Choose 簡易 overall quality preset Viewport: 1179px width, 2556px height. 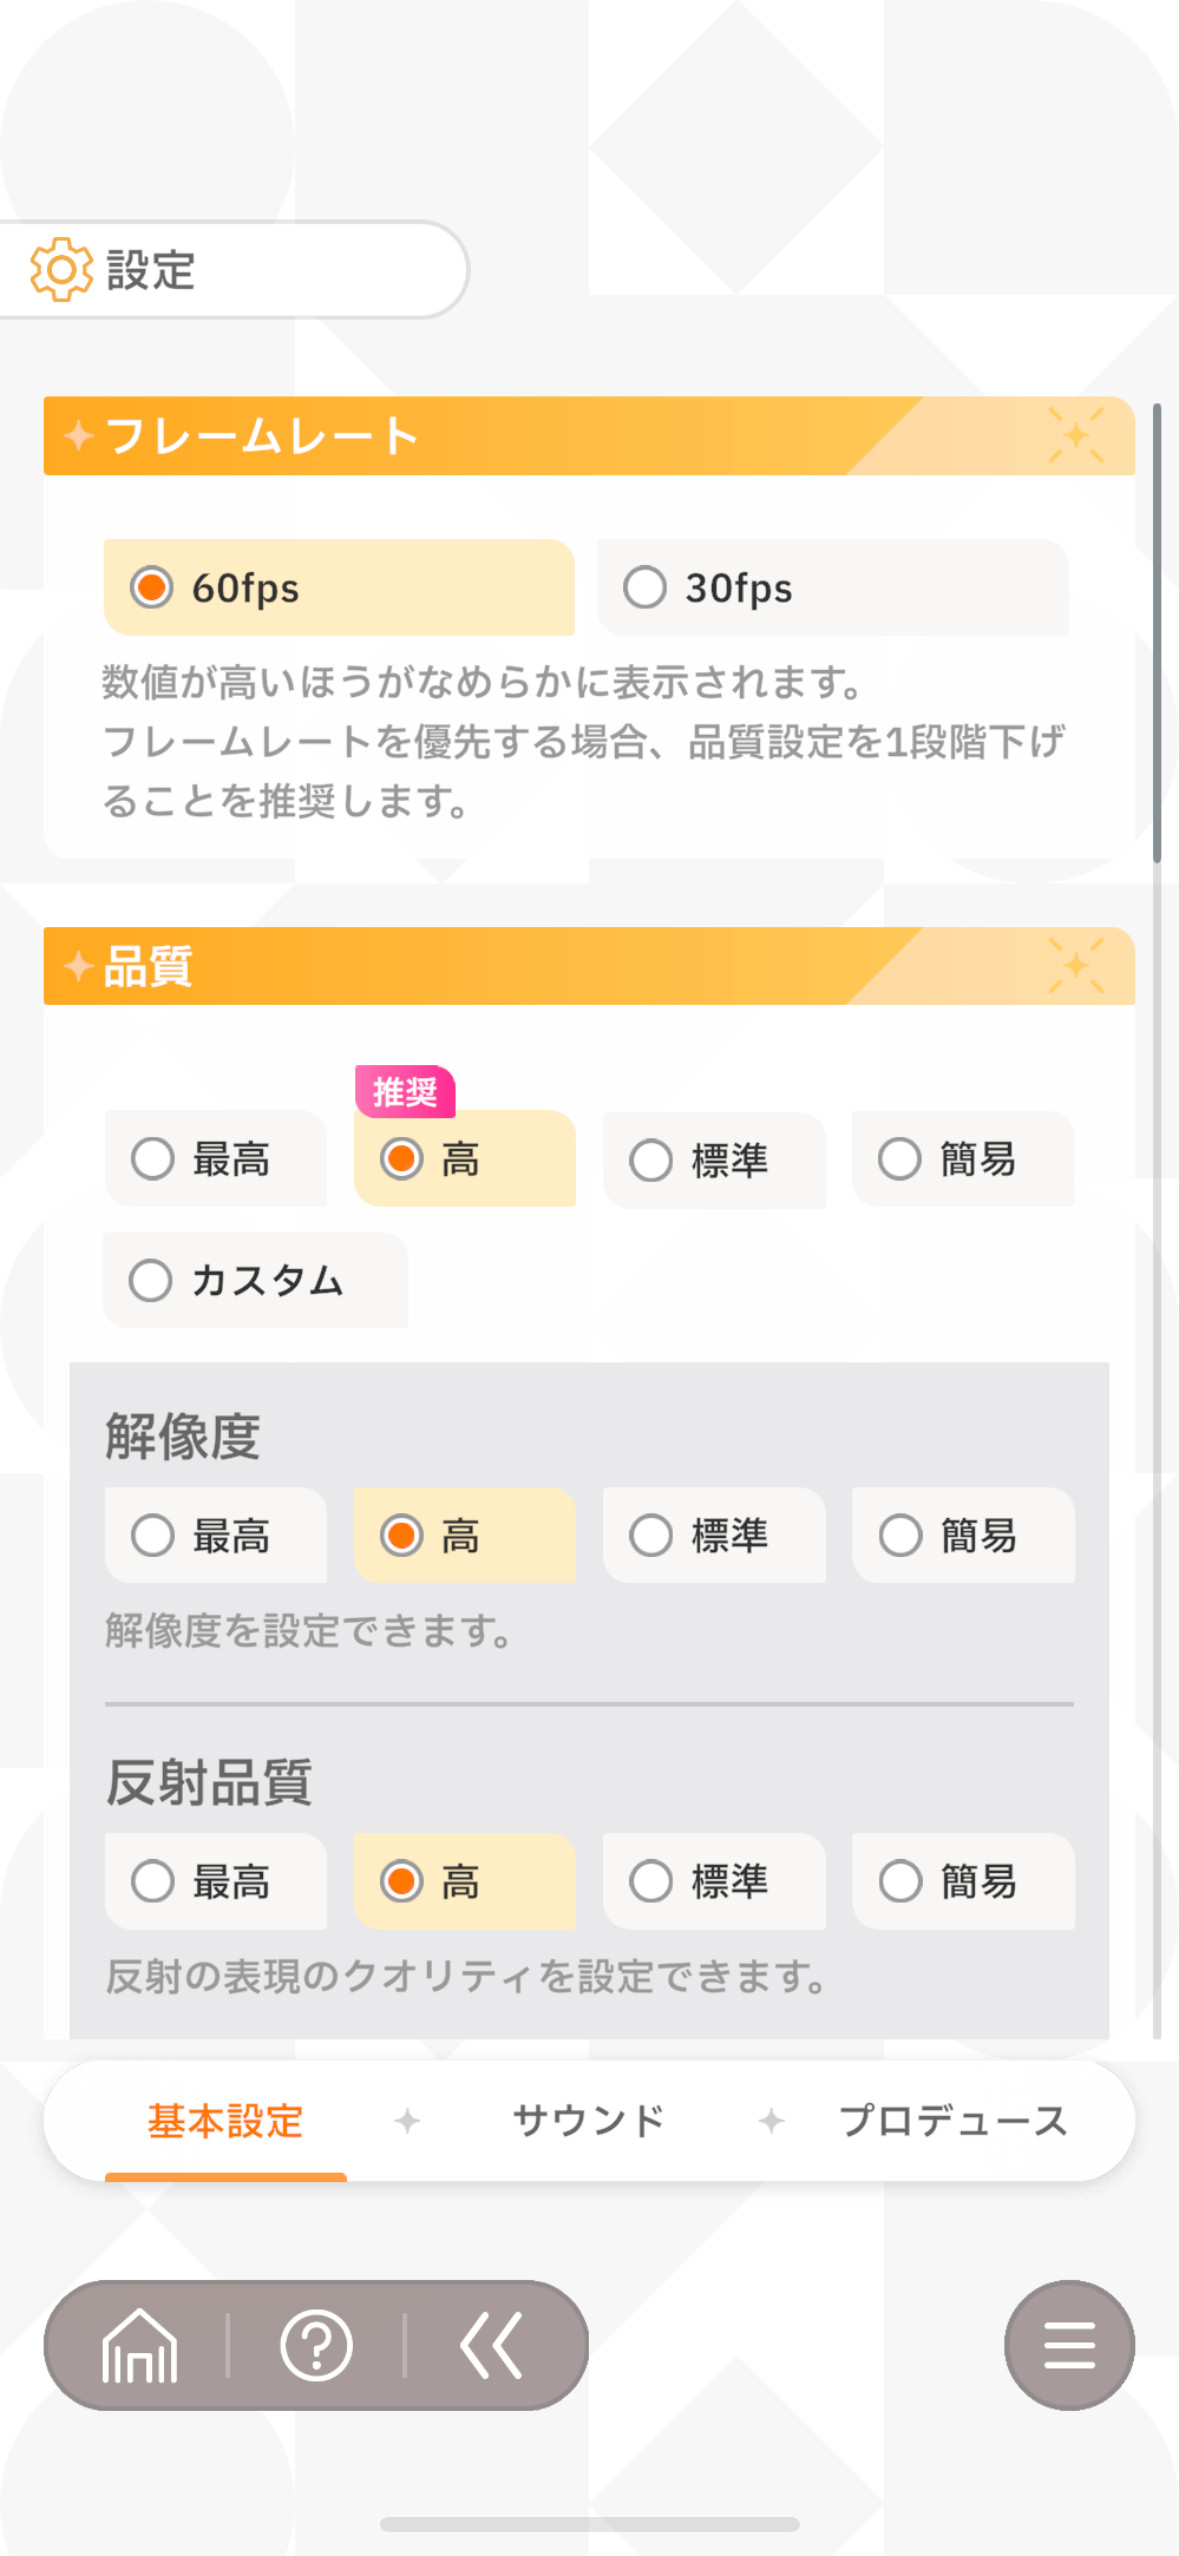[963, 1159]
